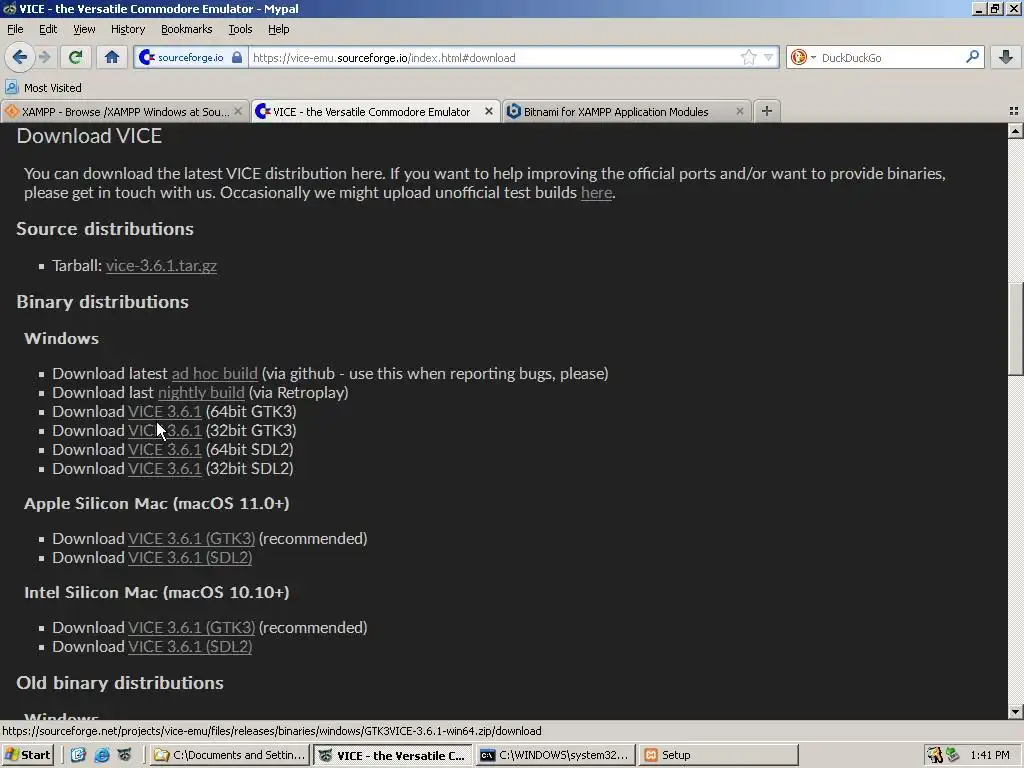Open the File menu

coord(15,29)
